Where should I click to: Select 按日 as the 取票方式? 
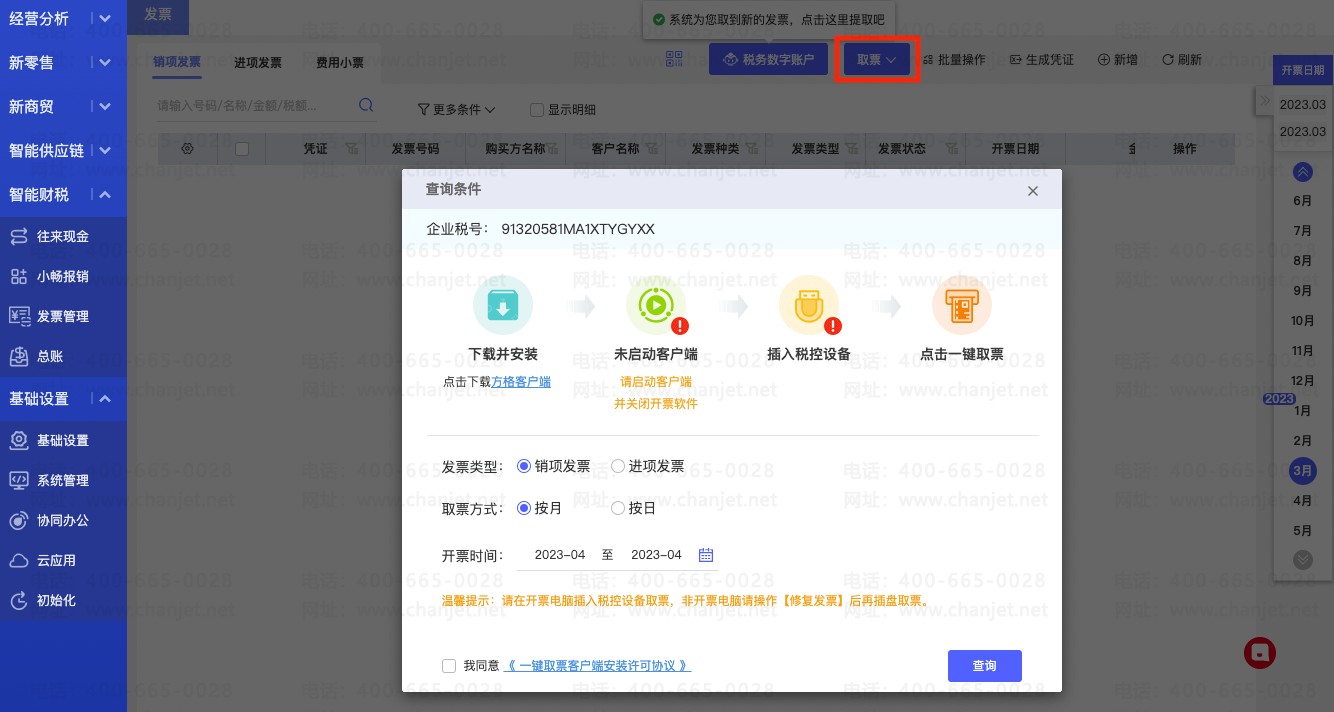click(618, 508)
